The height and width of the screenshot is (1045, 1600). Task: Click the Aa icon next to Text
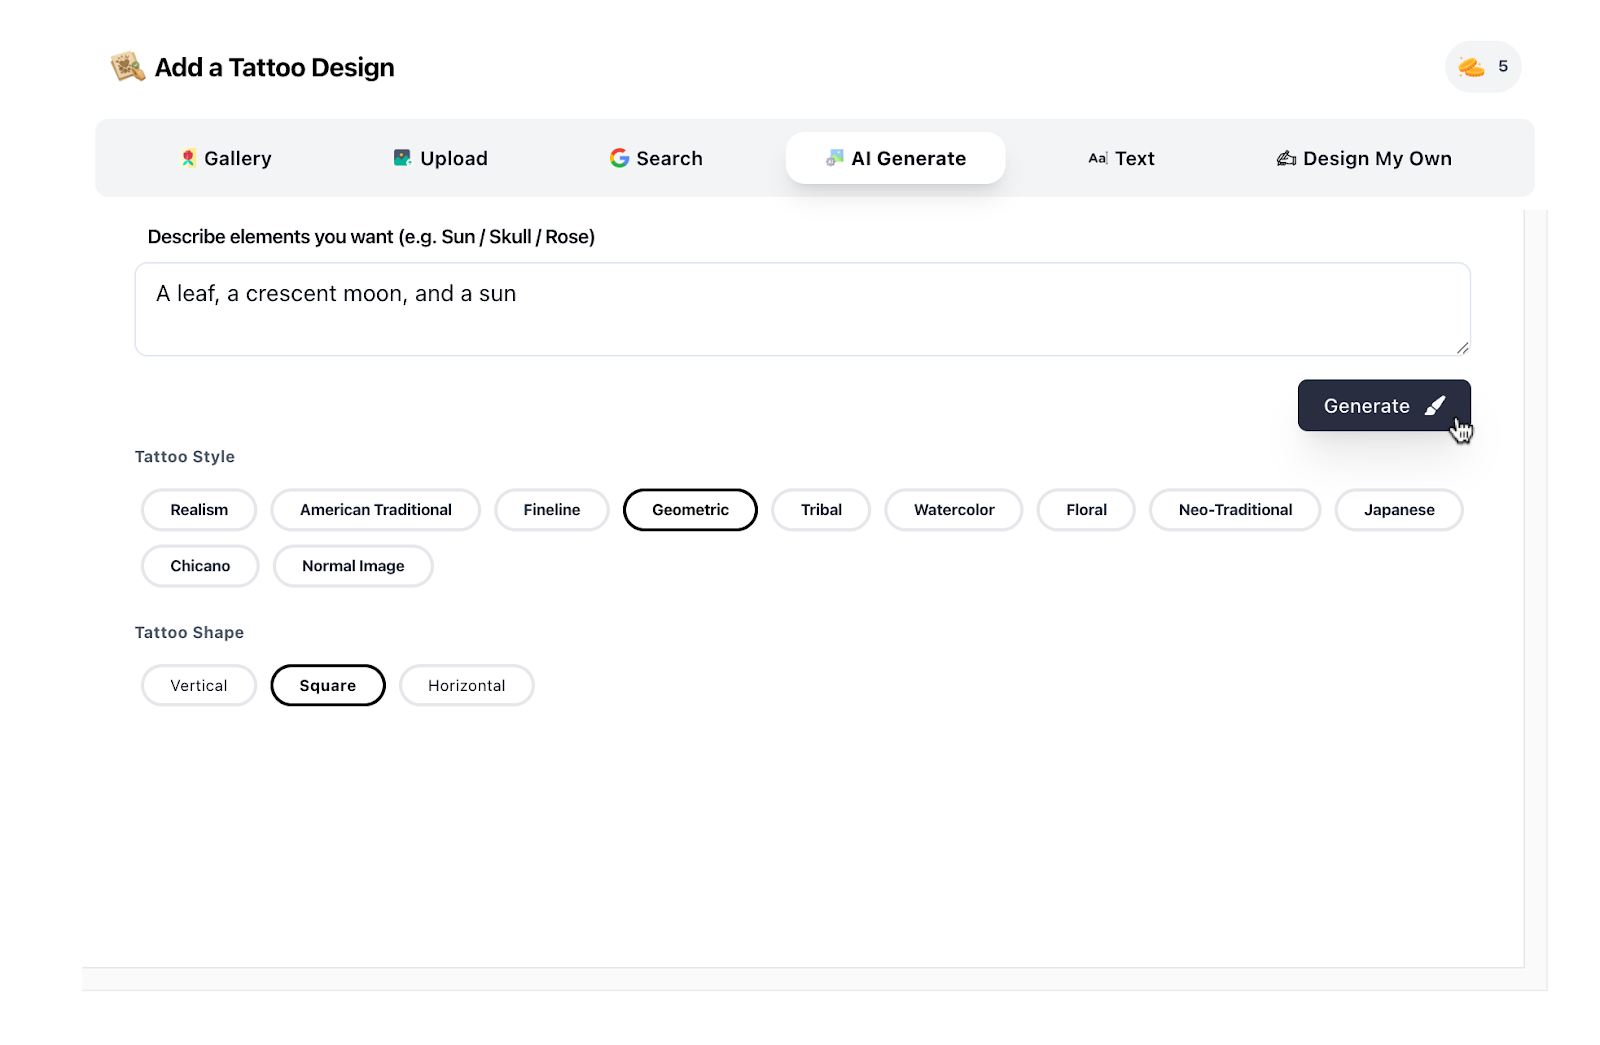click(x=1098, y=157)
